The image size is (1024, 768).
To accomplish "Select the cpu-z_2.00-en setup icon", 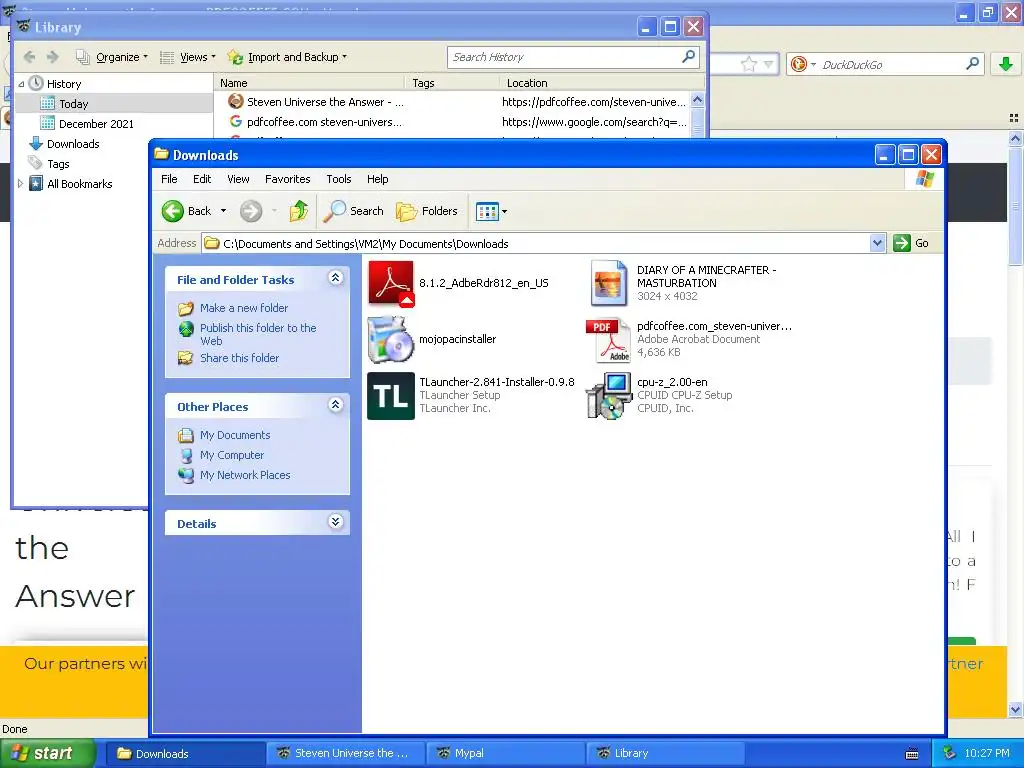I will point(609,396).
